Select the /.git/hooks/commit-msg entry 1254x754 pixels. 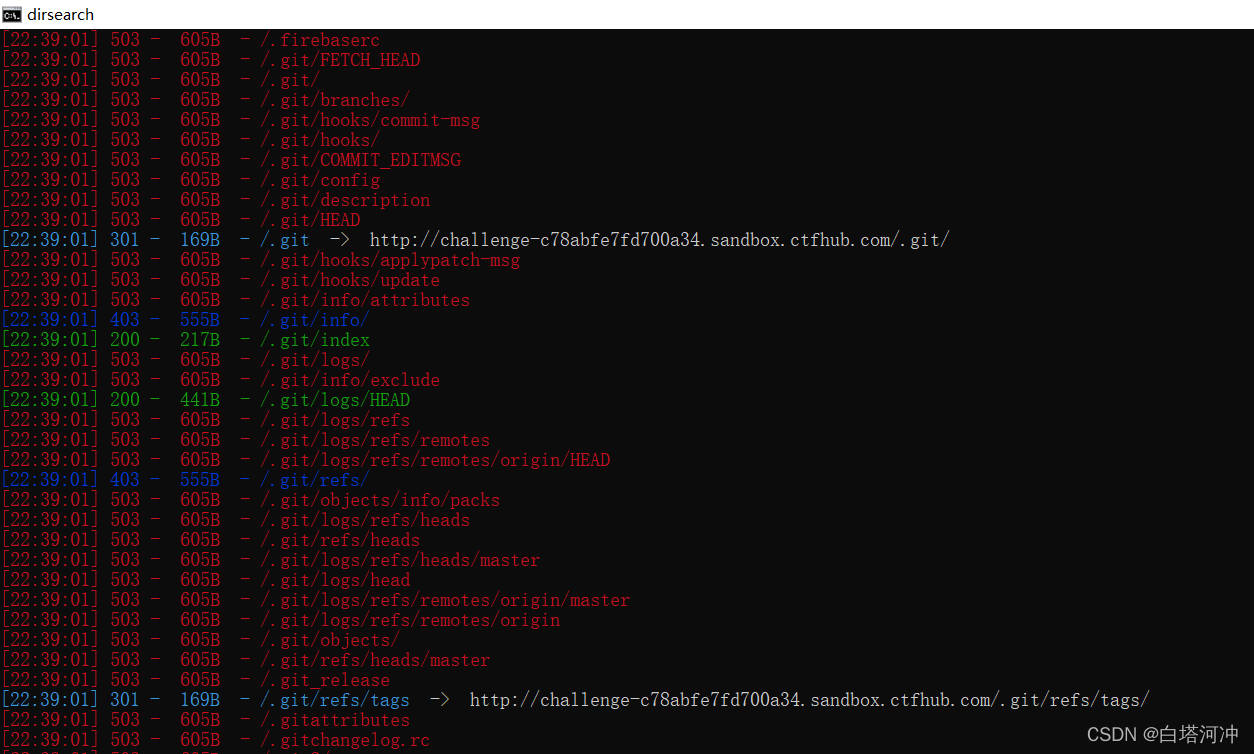(x=370, y=119)
